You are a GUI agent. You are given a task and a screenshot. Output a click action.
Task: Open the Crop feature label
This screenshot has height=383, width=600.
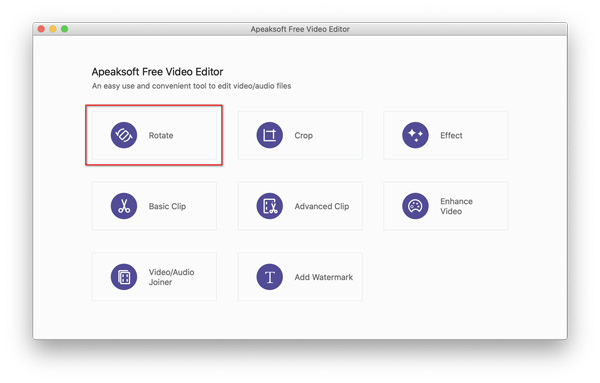tap(303, 135)
